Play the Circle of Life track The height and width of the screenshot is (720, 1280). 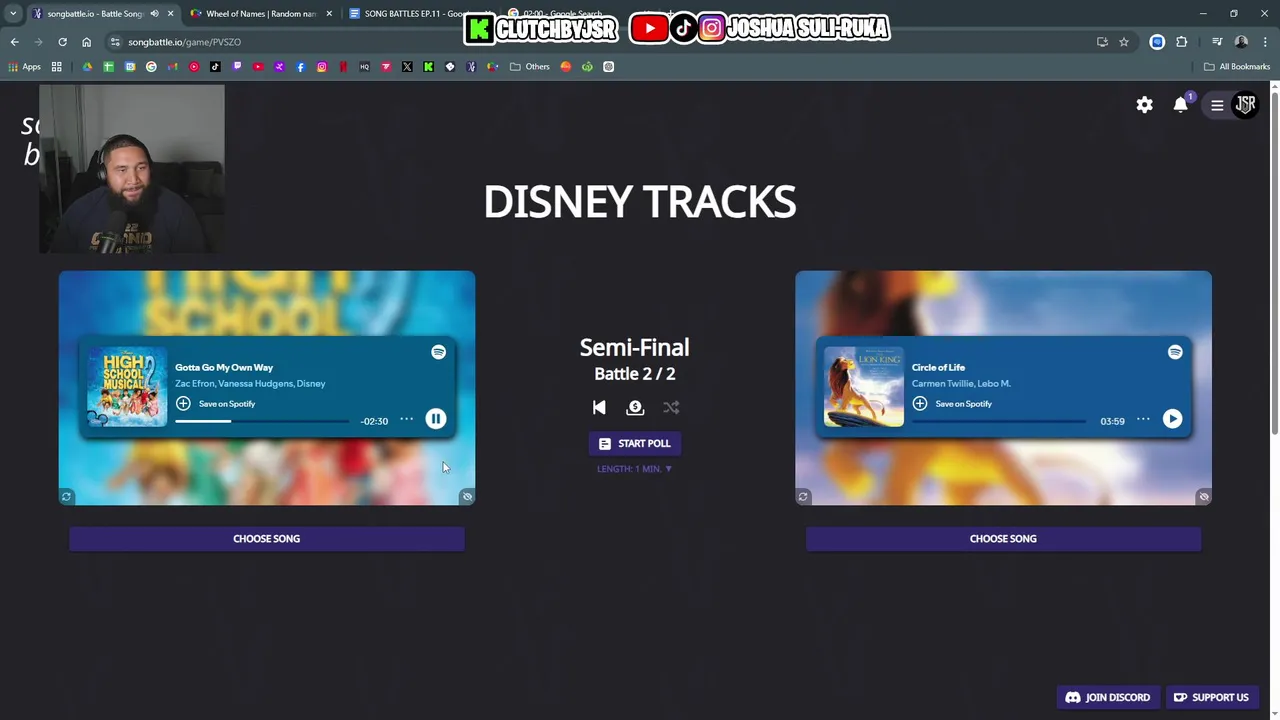pos(1172,419)
